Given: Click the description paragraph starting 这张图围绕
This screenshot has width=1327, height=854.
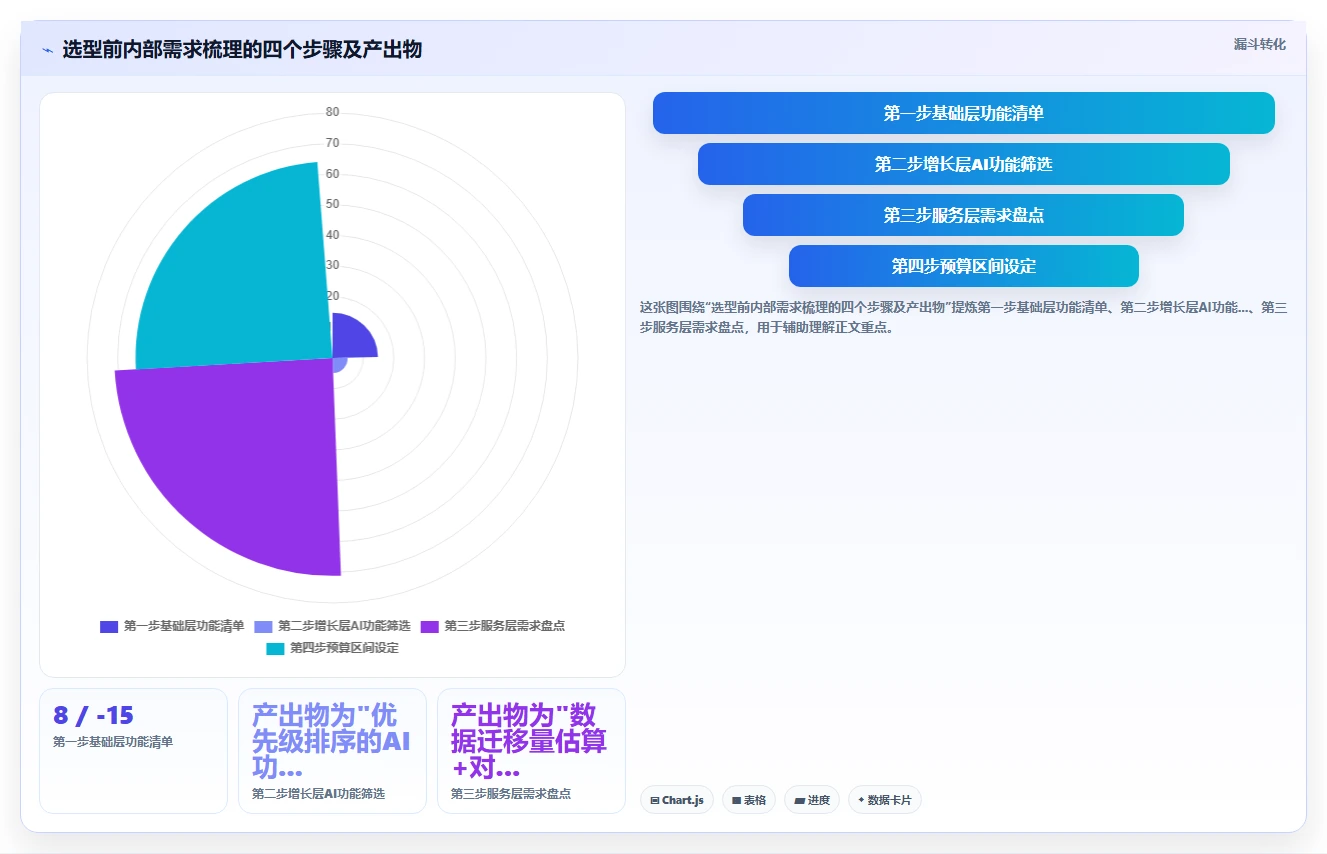Looking at the screenshot, I should 963,317.
